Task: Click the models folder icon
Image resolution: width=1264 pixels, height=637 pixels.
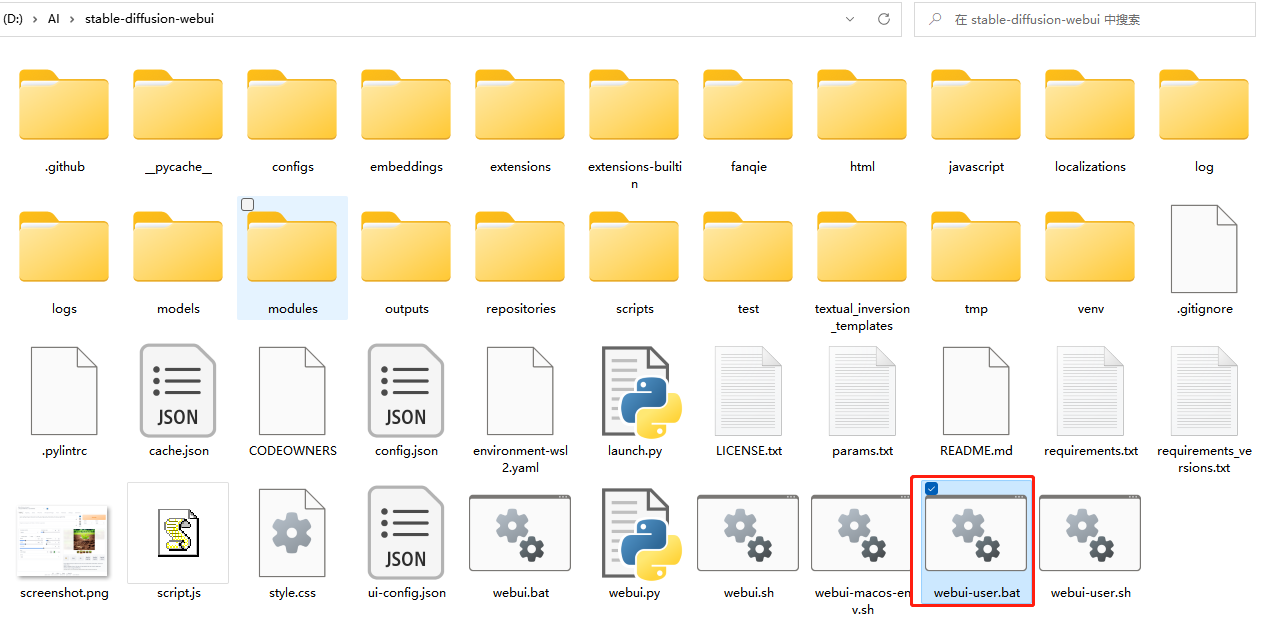Action: pos(178,250)
